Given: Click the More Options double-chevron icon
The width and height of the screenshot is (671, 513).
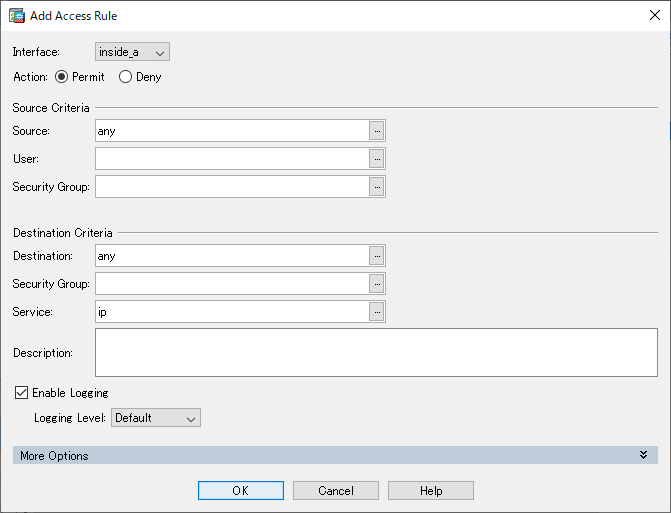Looking at the screenshot, I should [643, 455].
